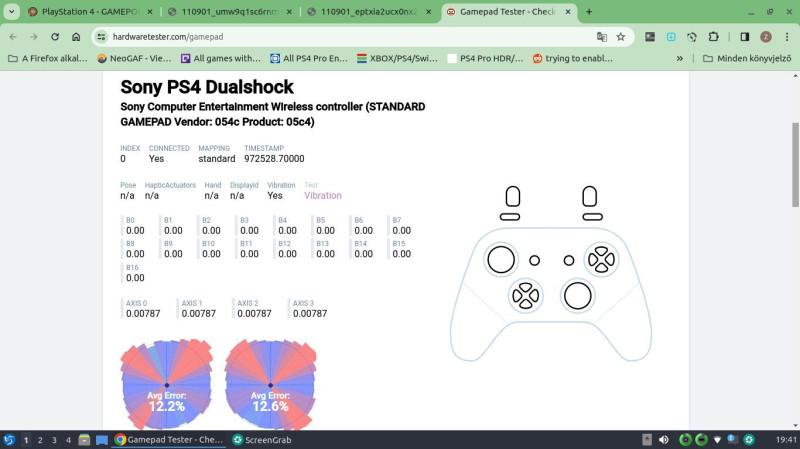This screenshot has width=800, height=449.
Task: Open a new browser tab
Action: (x=589, y=12)
